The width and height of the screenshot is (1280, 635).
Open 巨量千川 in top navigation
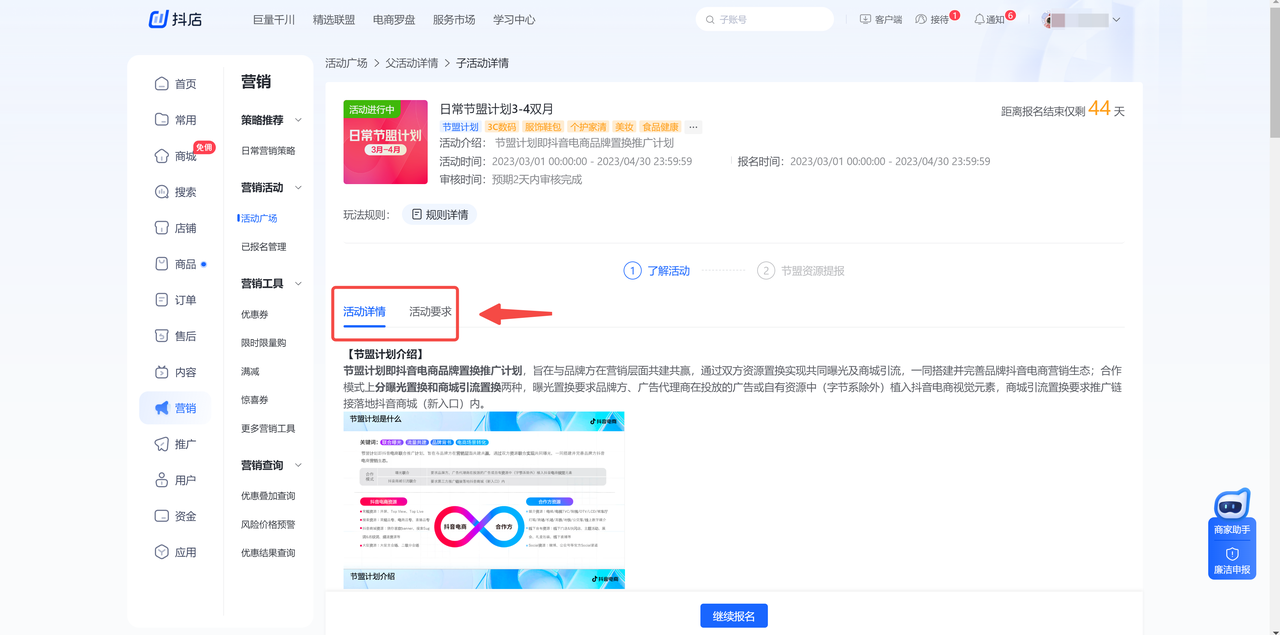click(274, 19)
